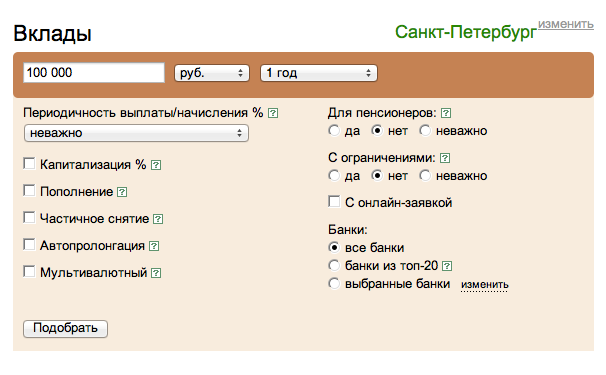Open help icon next to Автопролонгация
The width and height of the screenshot is (606, 375).
pyautogui.click(x=154, y=246)
